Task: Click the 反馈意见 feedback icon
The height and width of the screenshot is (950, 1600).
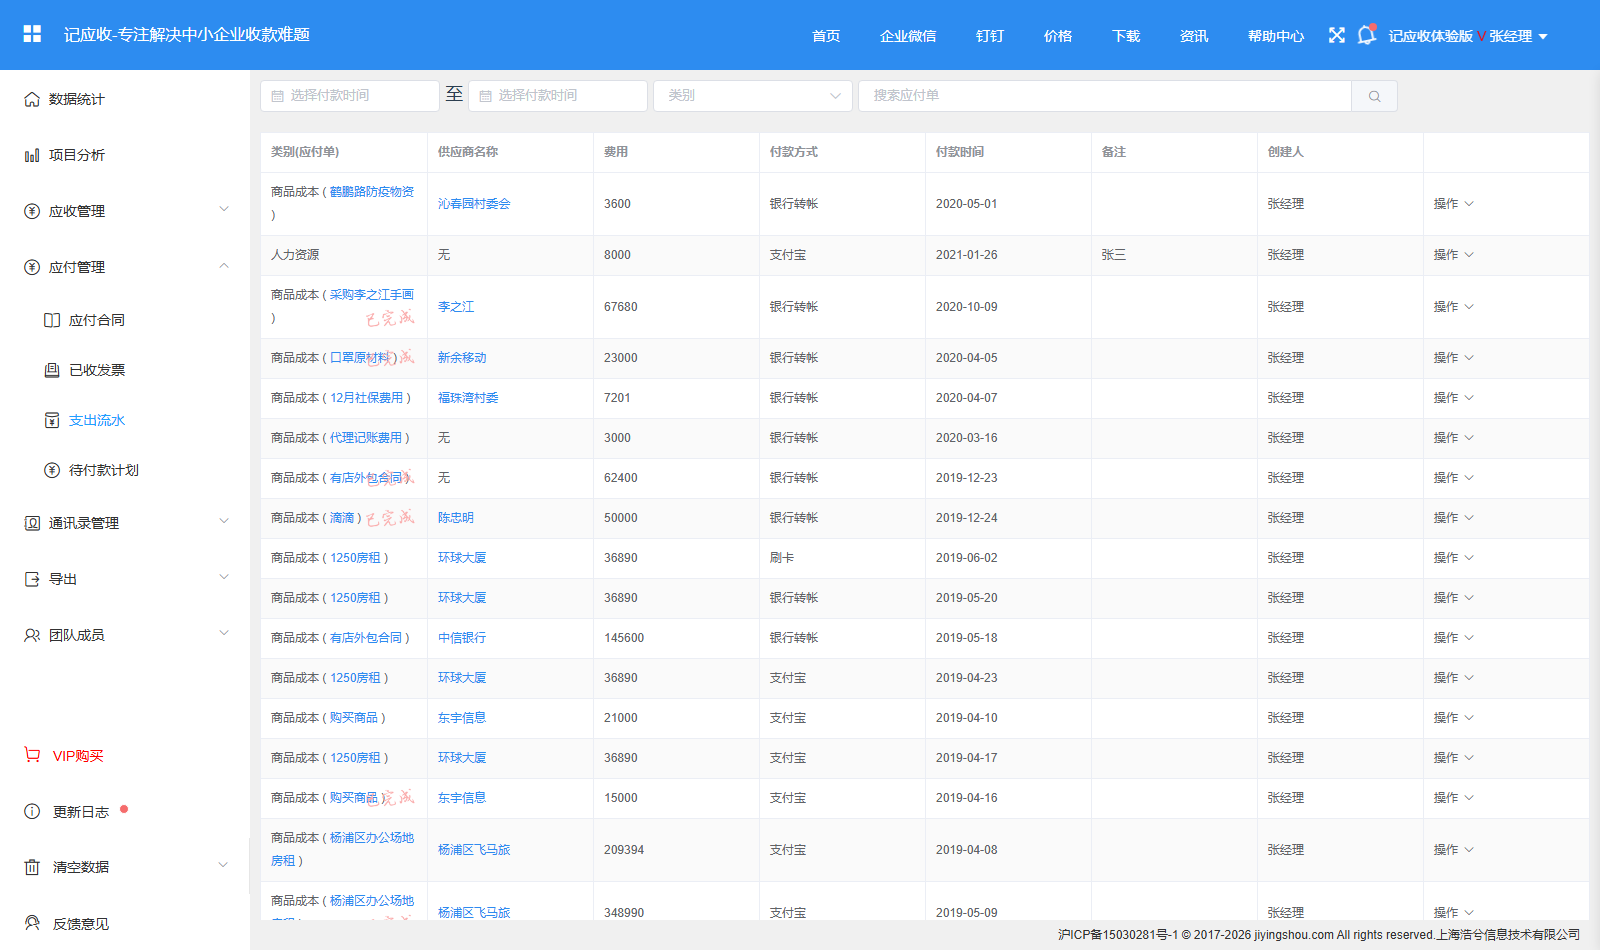Action: click(x=32, y=923)
